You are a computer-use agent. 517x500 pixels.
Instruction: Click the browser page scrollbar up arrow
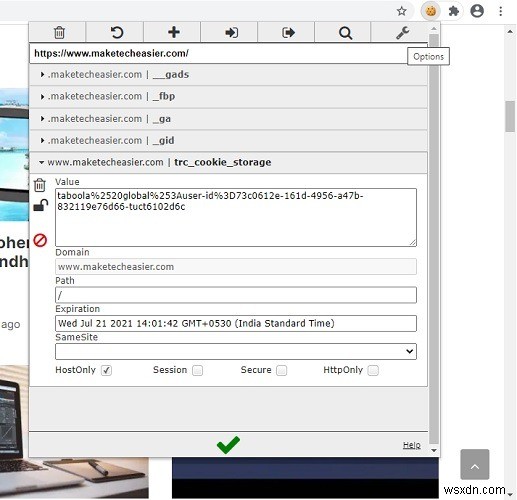click(510, 32)
